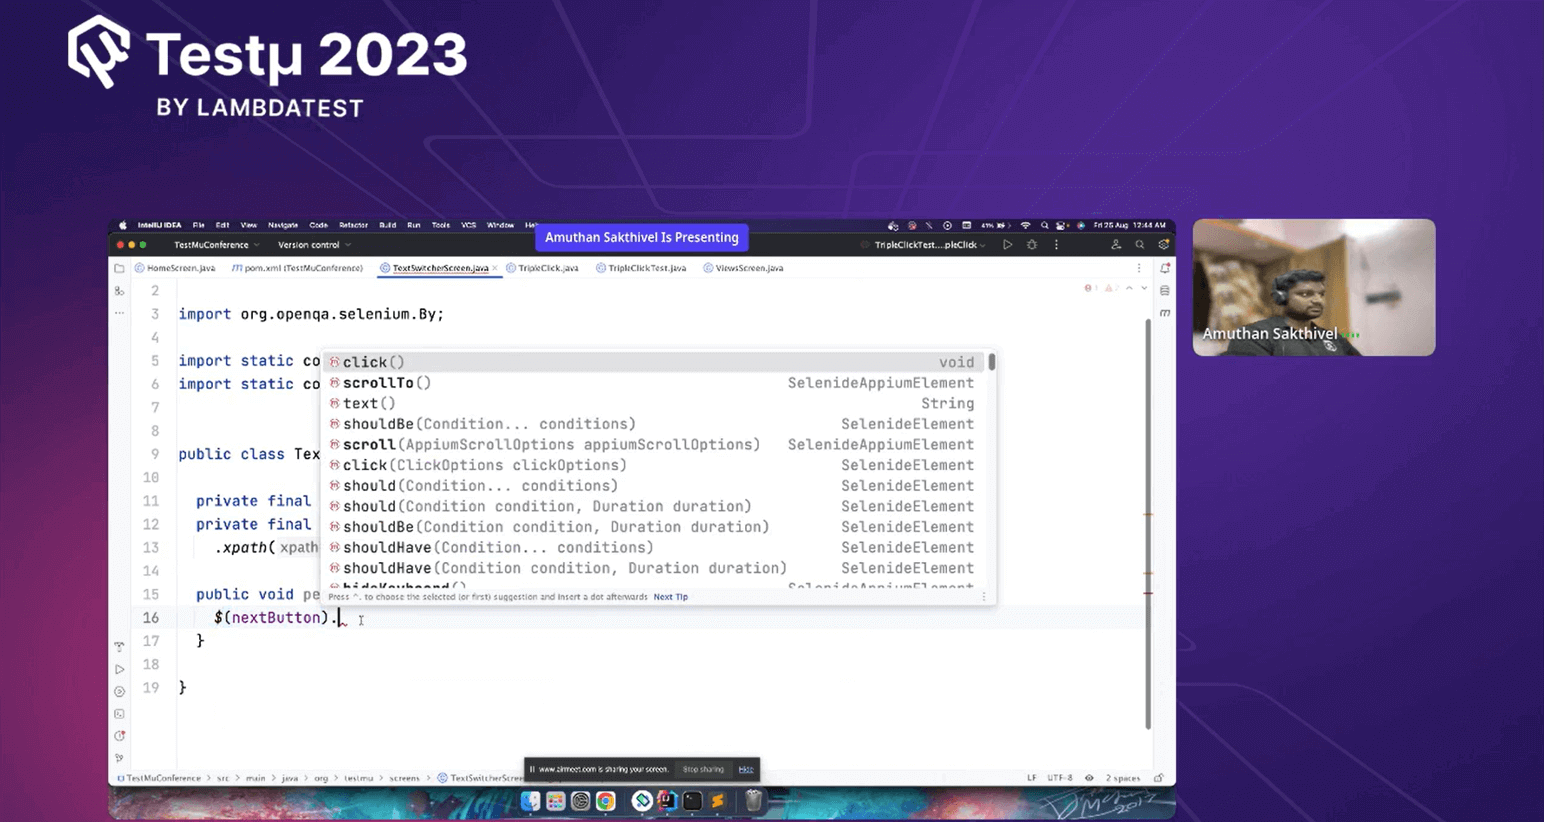Open the Project tool window folder icon
This screenshot has height=822, width=1544.
119,268
